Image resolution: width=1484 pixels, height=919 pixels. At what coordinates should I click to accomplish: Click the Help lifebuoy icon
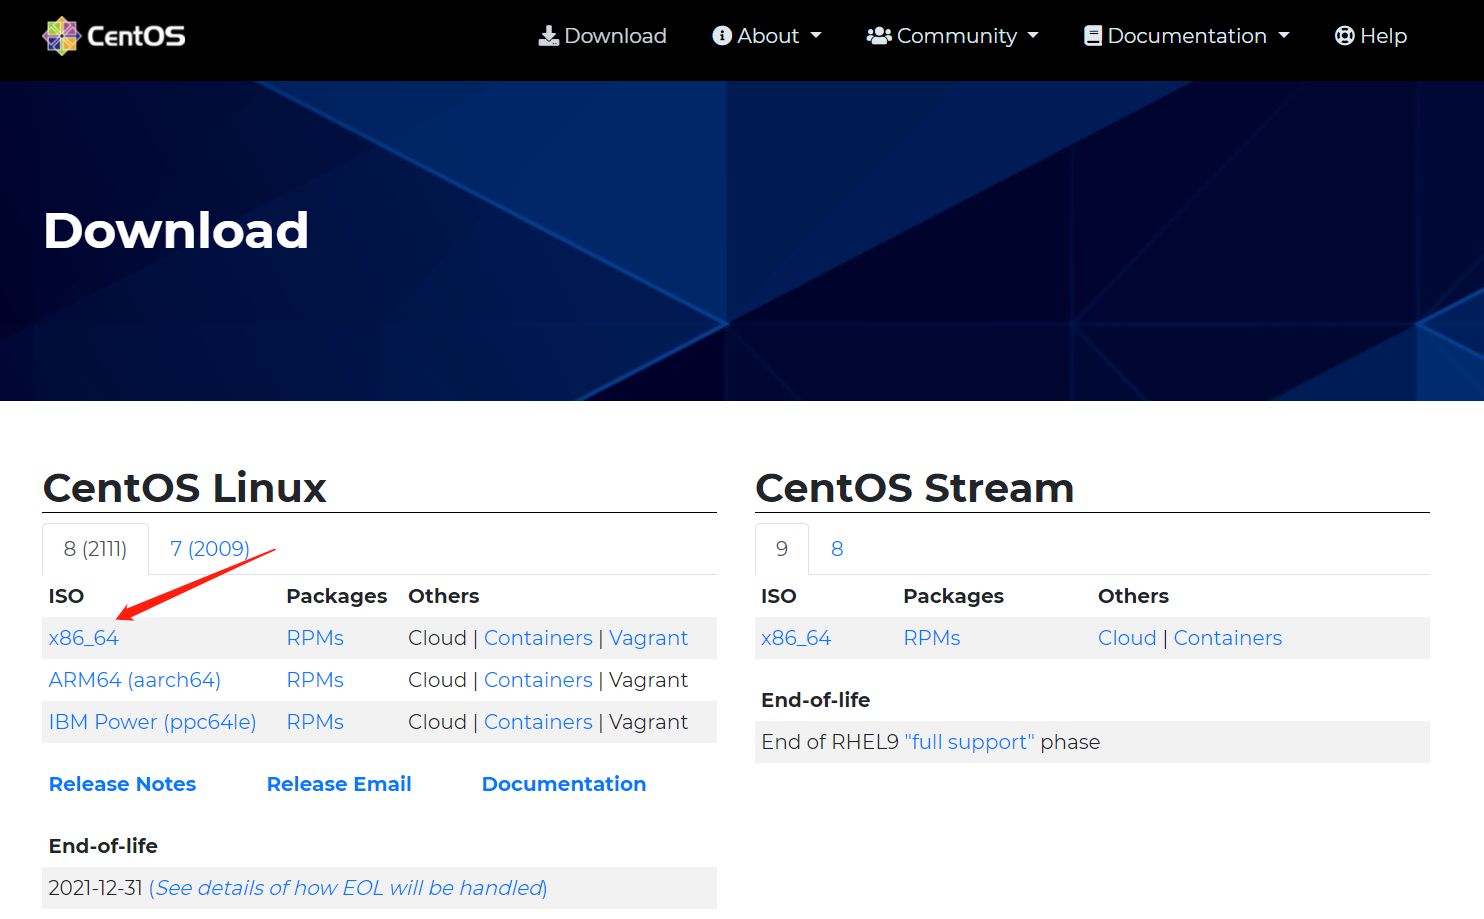point(1345,36)
